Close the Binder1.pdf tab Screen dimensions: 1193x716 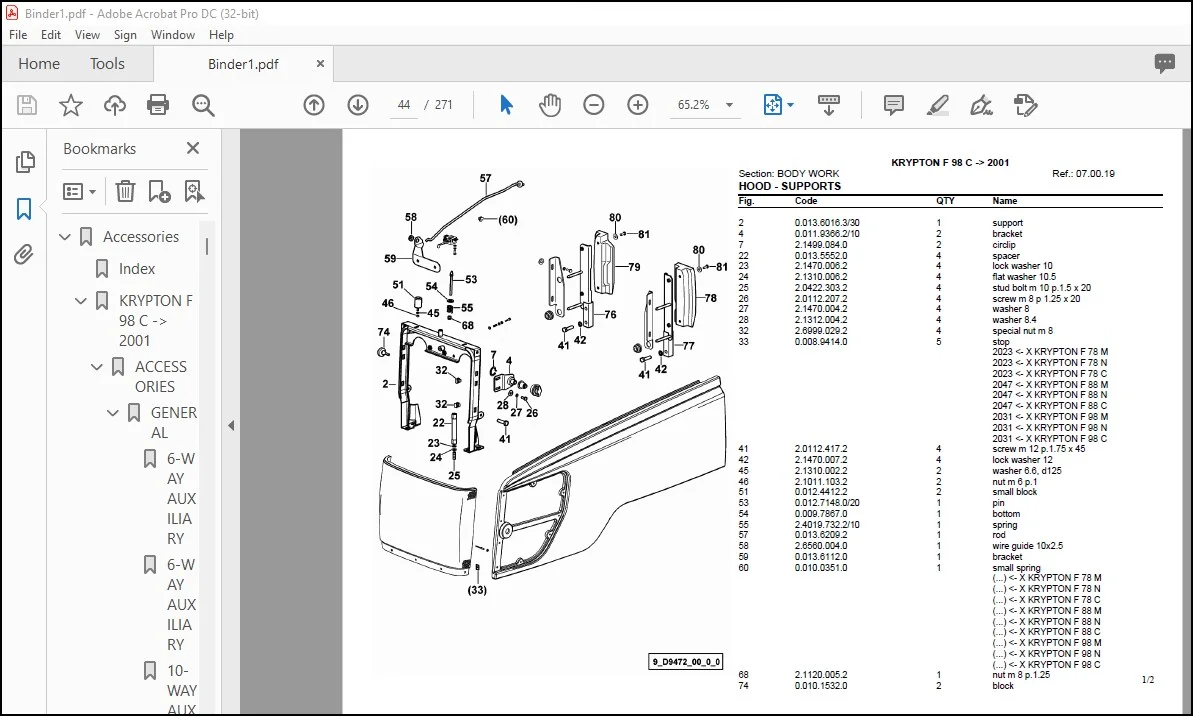pos(320,64)
